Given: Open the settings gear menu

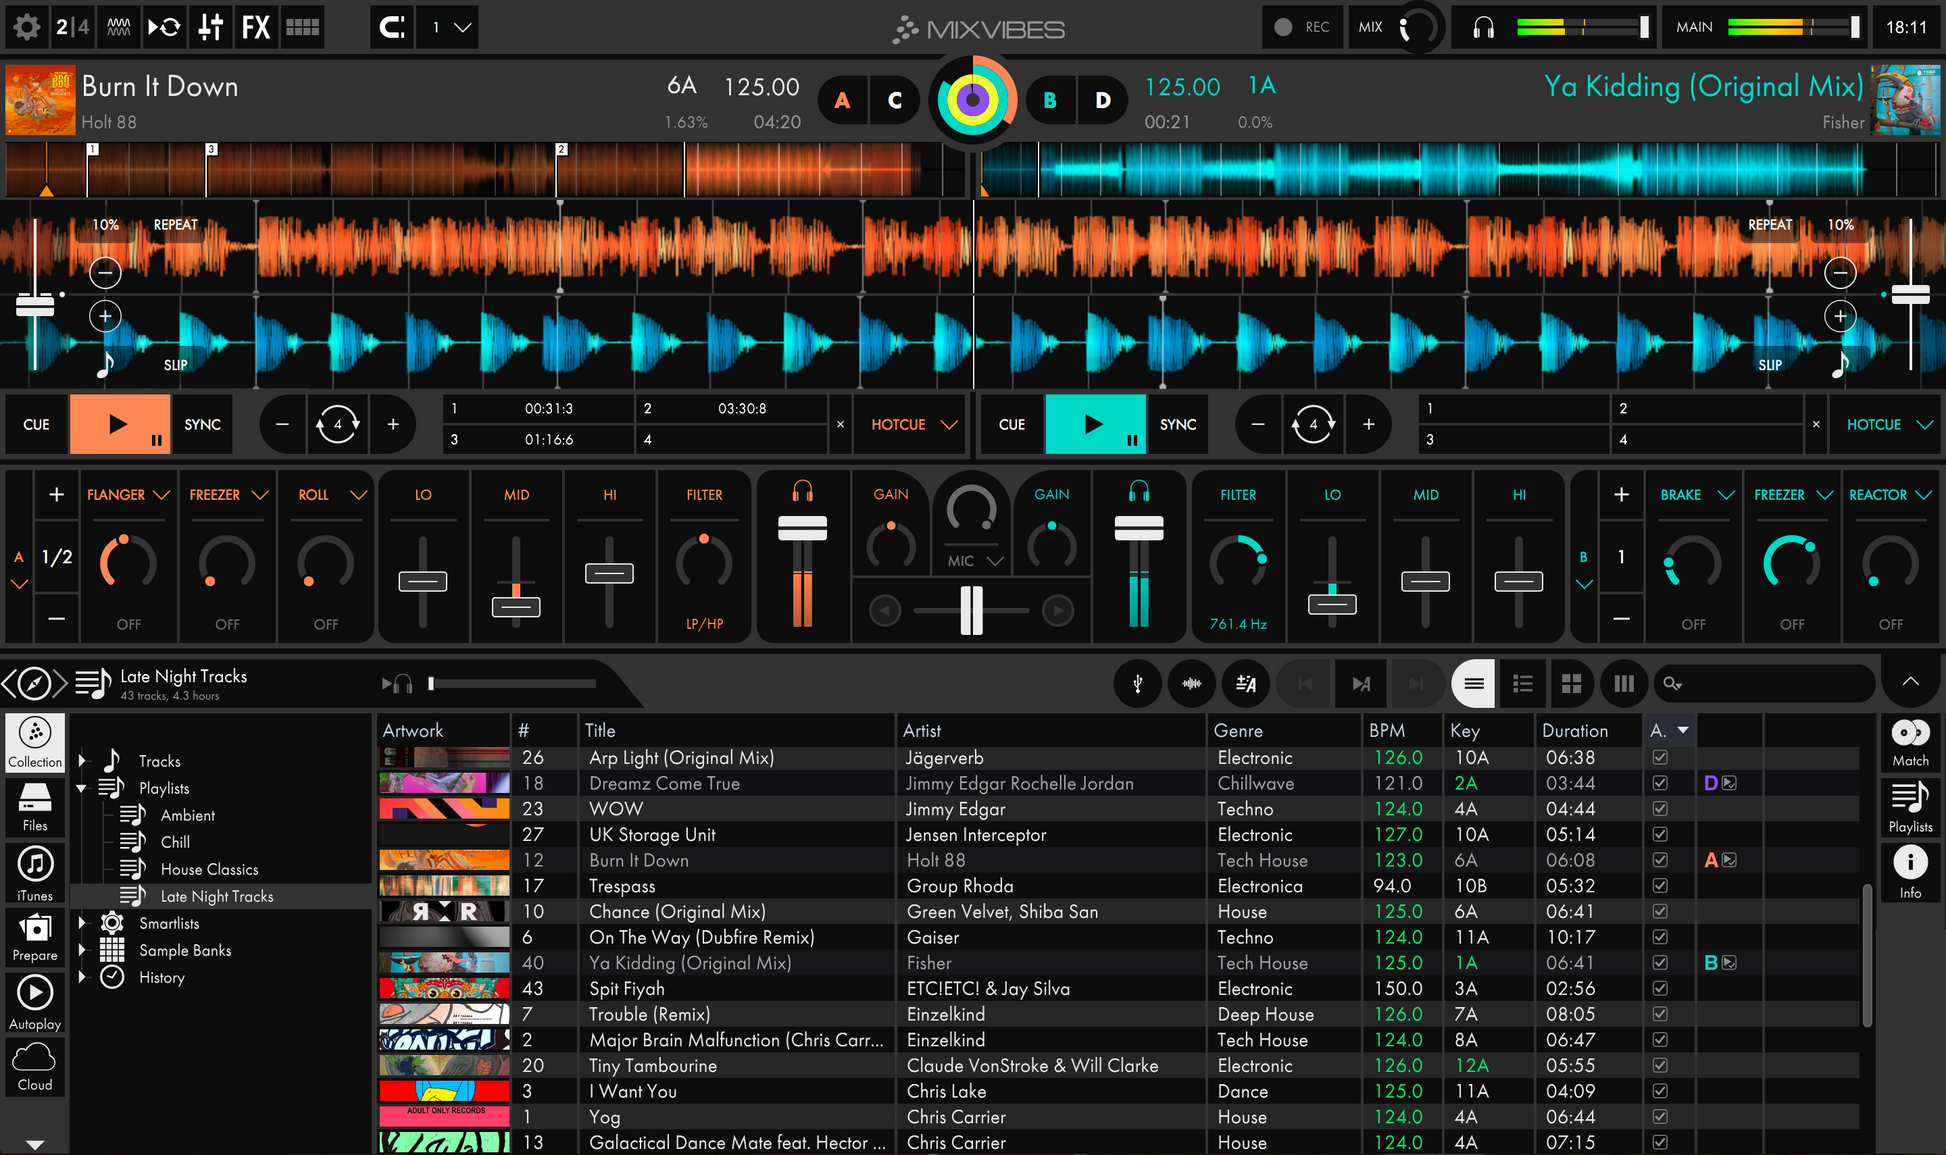Looking at the screenshot, I should 26,27.
